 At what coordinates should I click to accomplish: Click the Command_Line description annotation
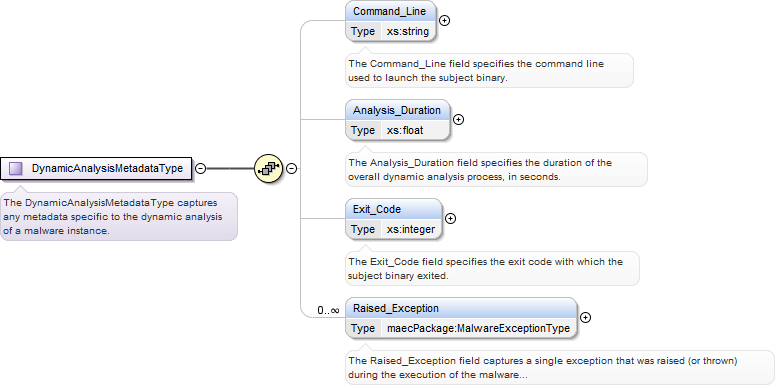pyautogui.click(x=489, y=71)
